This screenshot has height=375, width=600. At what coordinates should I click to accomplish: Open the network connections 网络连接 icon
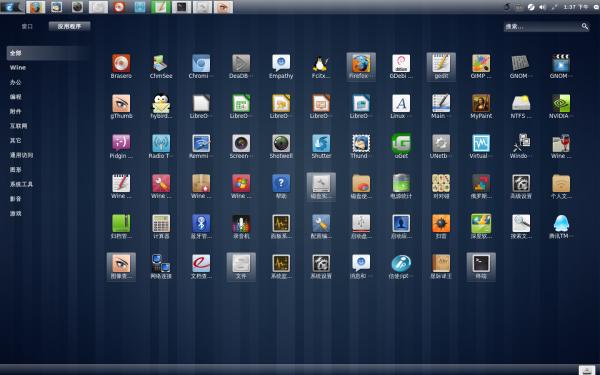[x=161, y=266]
